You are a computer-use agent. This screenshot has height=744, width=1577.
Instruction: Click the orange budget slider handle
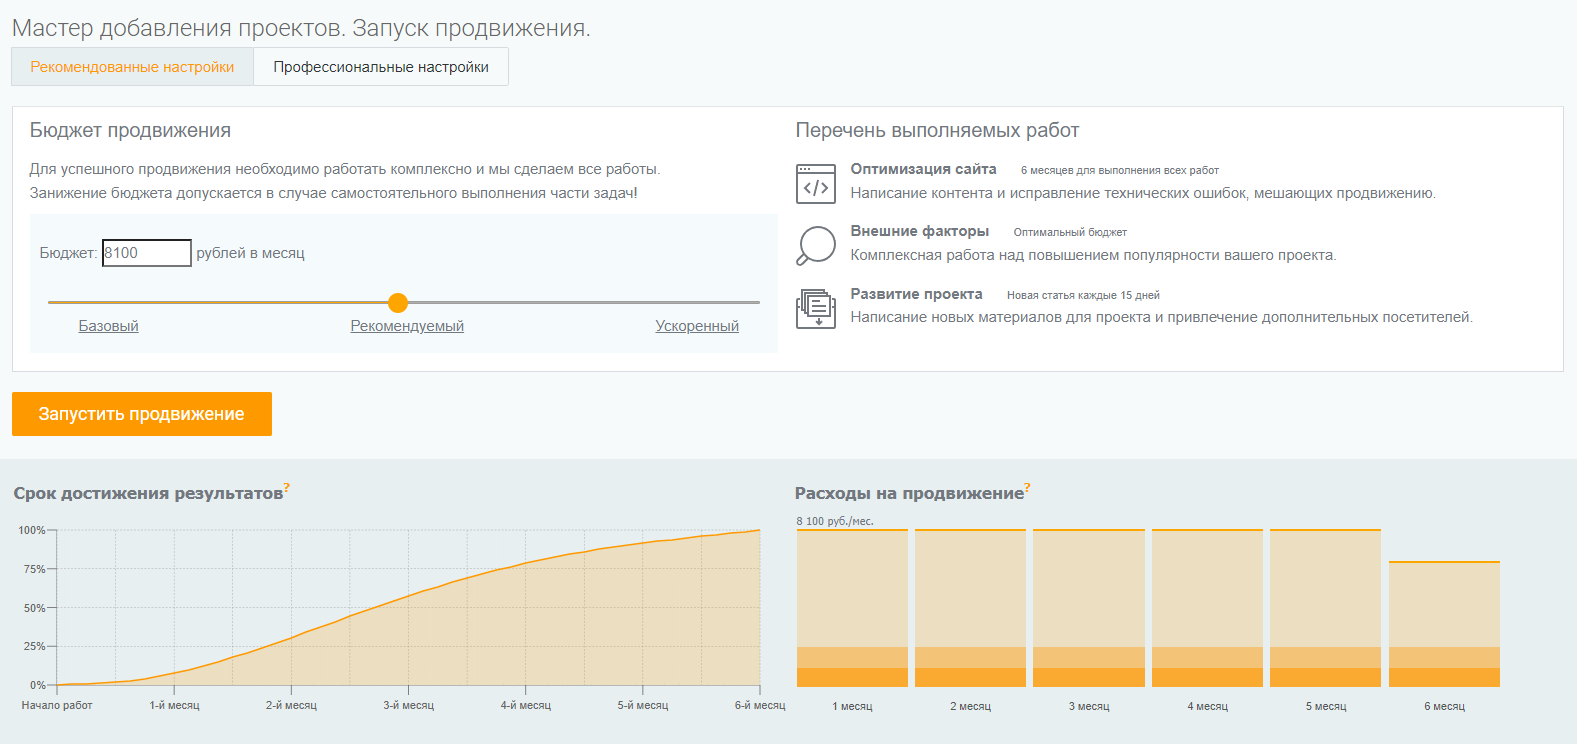tap(398, 303)
